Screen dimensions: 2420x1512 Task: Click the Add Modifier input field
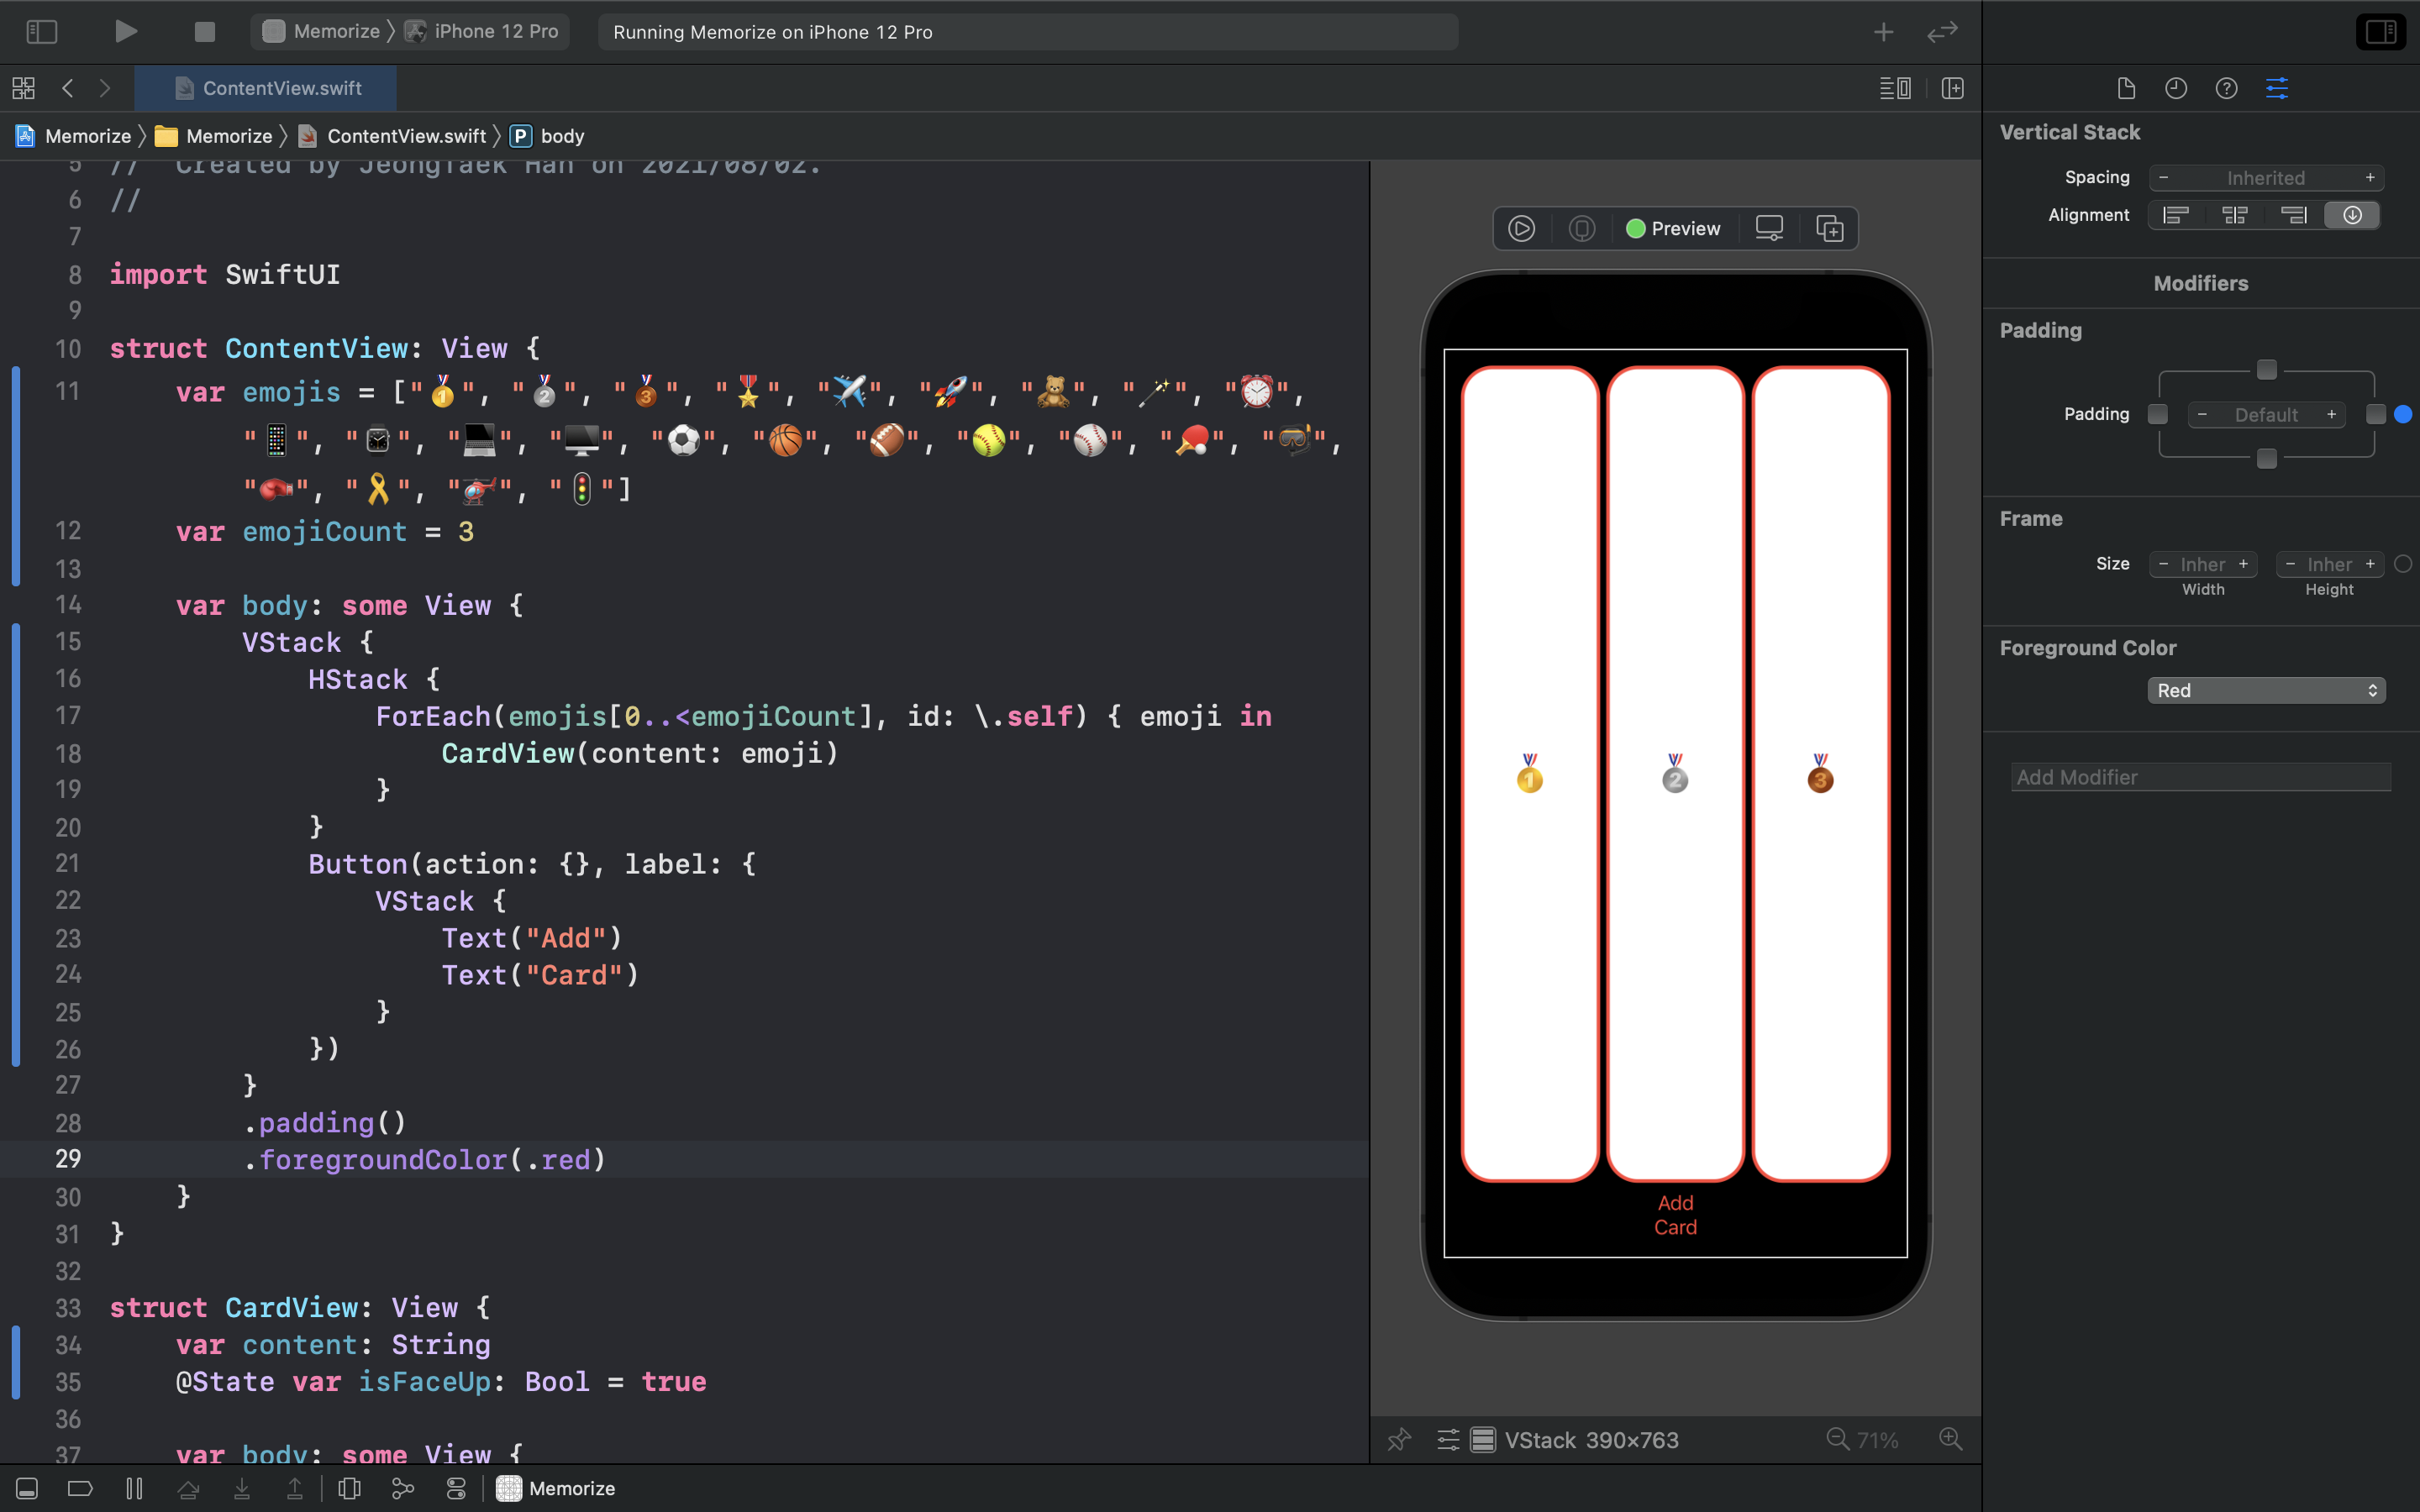coord(2200,777)
